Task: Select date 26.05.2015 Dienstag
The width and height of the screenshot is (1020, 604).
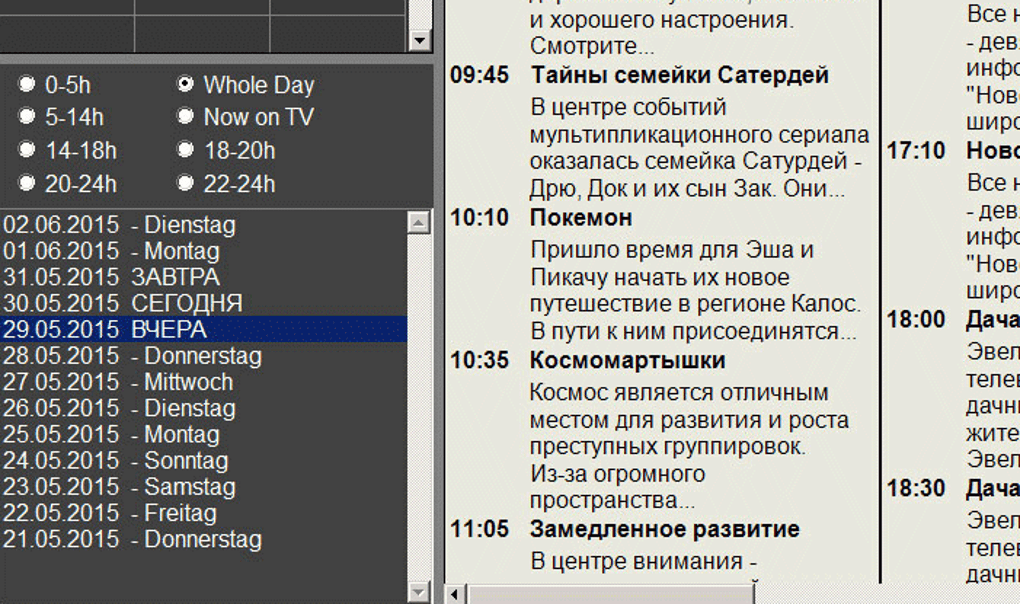Action: [204, 408]
